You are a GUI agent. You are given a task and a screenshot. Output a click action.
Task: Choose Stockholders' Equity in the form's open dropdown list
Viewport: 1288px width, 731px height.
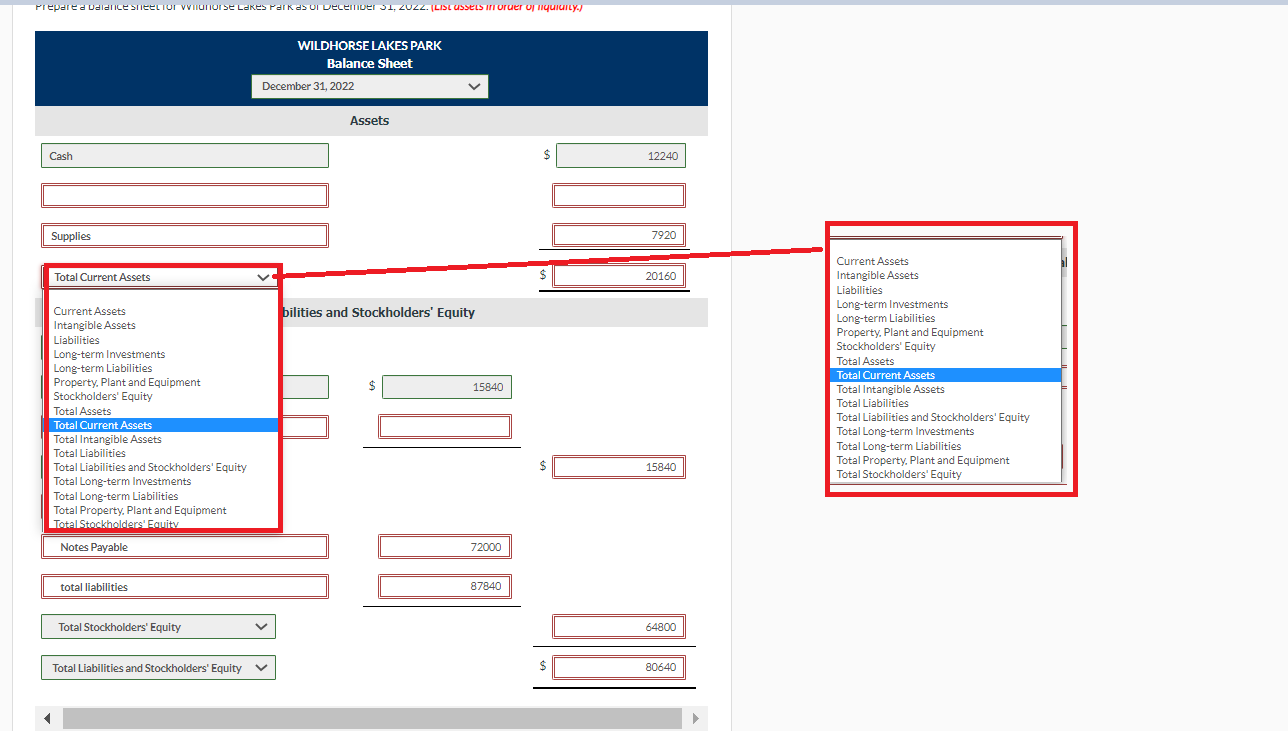point(103,396)
